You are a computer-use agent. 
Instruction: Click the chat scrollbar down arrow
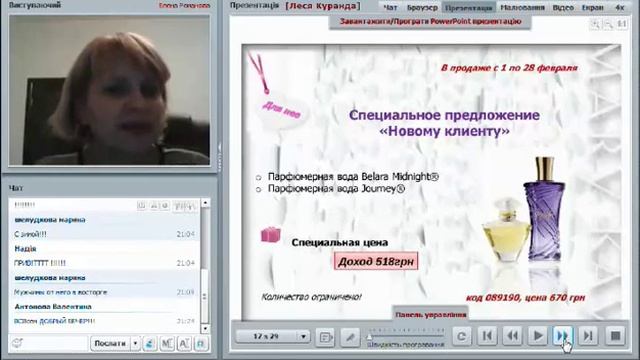point(205,329)
